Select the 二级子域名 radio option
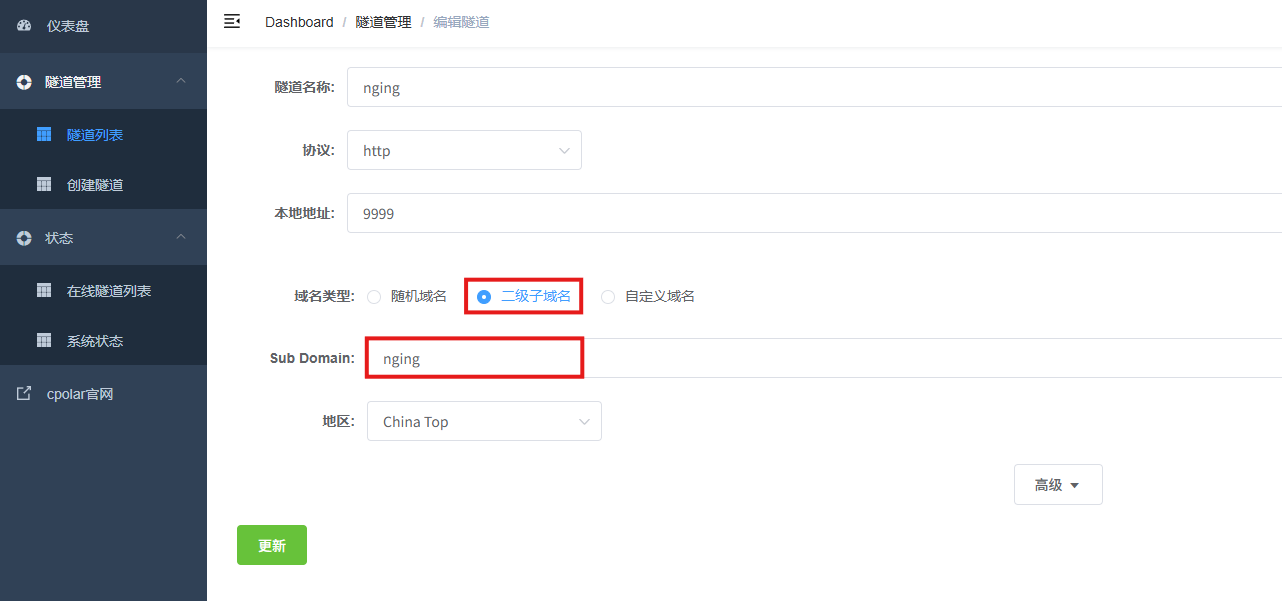1282x601 pixels. pyautogui.click(x=484, y=296)
